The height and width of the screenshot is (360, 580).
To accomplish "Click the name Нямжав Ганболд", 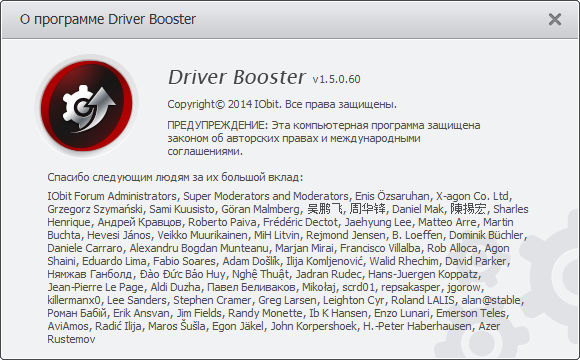I will point(89,274).
